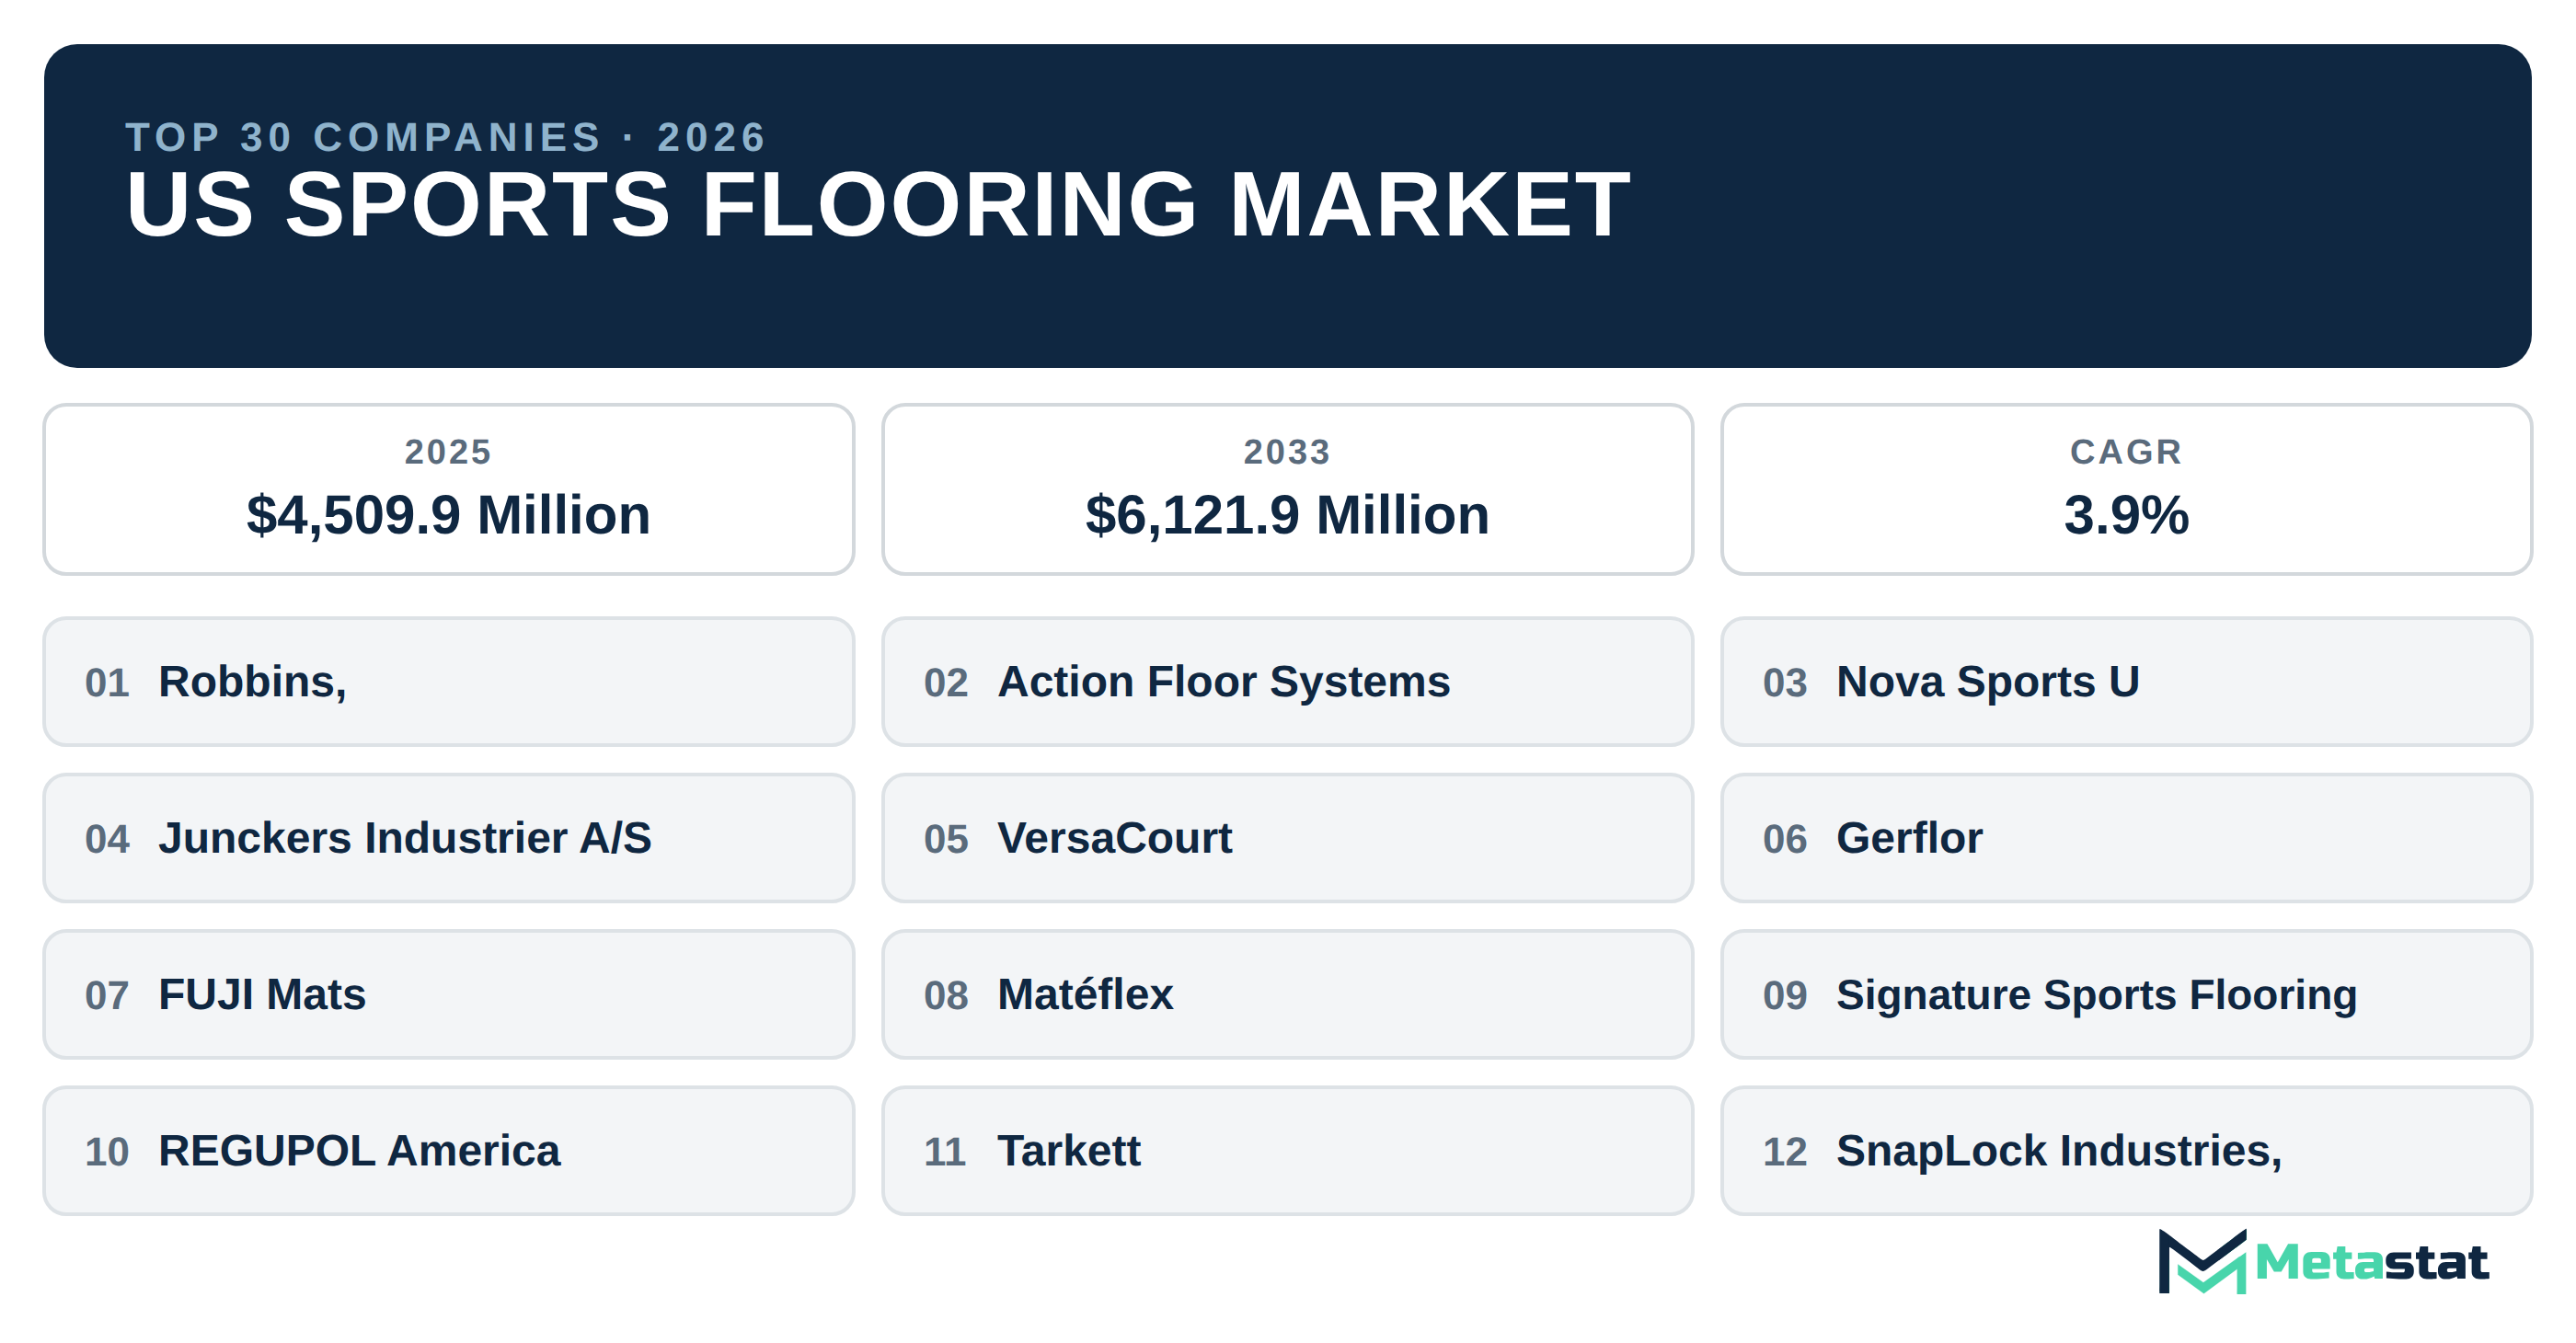Screen dimensions: 2576x1343
Task: Click the Tarkett company entry
Action: pos(1287,1151)
